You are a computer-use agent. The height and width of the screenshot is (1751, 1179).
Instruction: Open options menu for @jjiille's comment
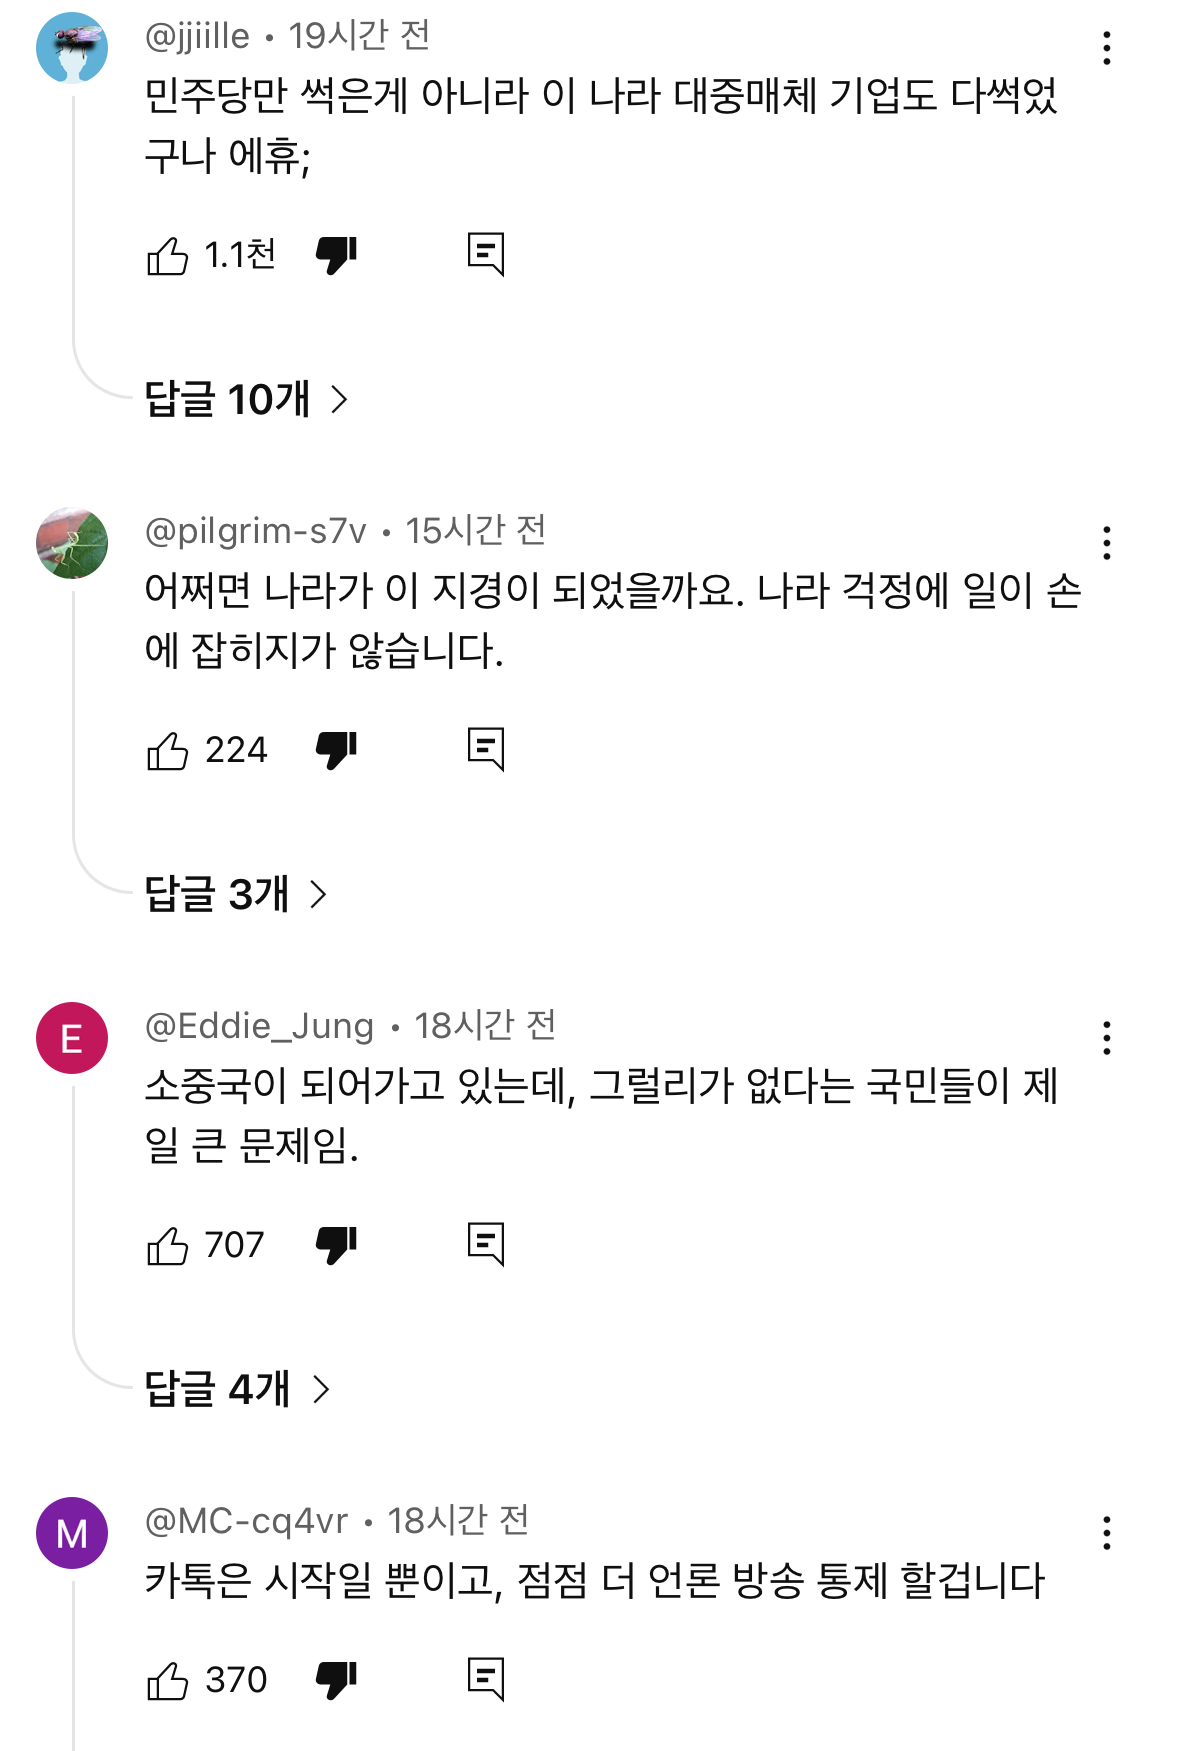1106,48
